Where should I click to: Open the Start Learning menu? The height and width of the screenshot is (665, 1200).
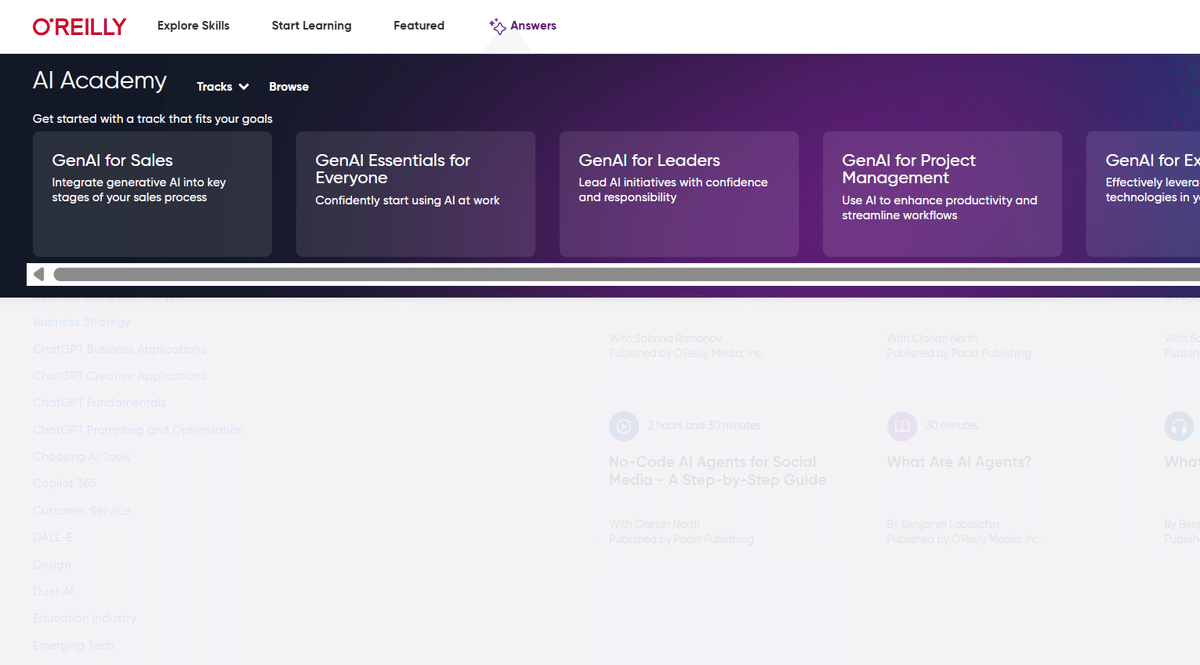(x=312, y=26)
